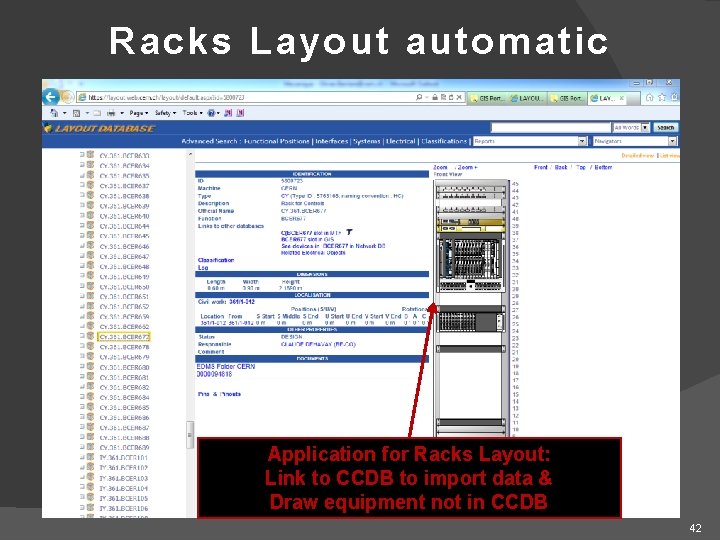Click the Search button
720x540 pixels.
(x=665, y=127)
